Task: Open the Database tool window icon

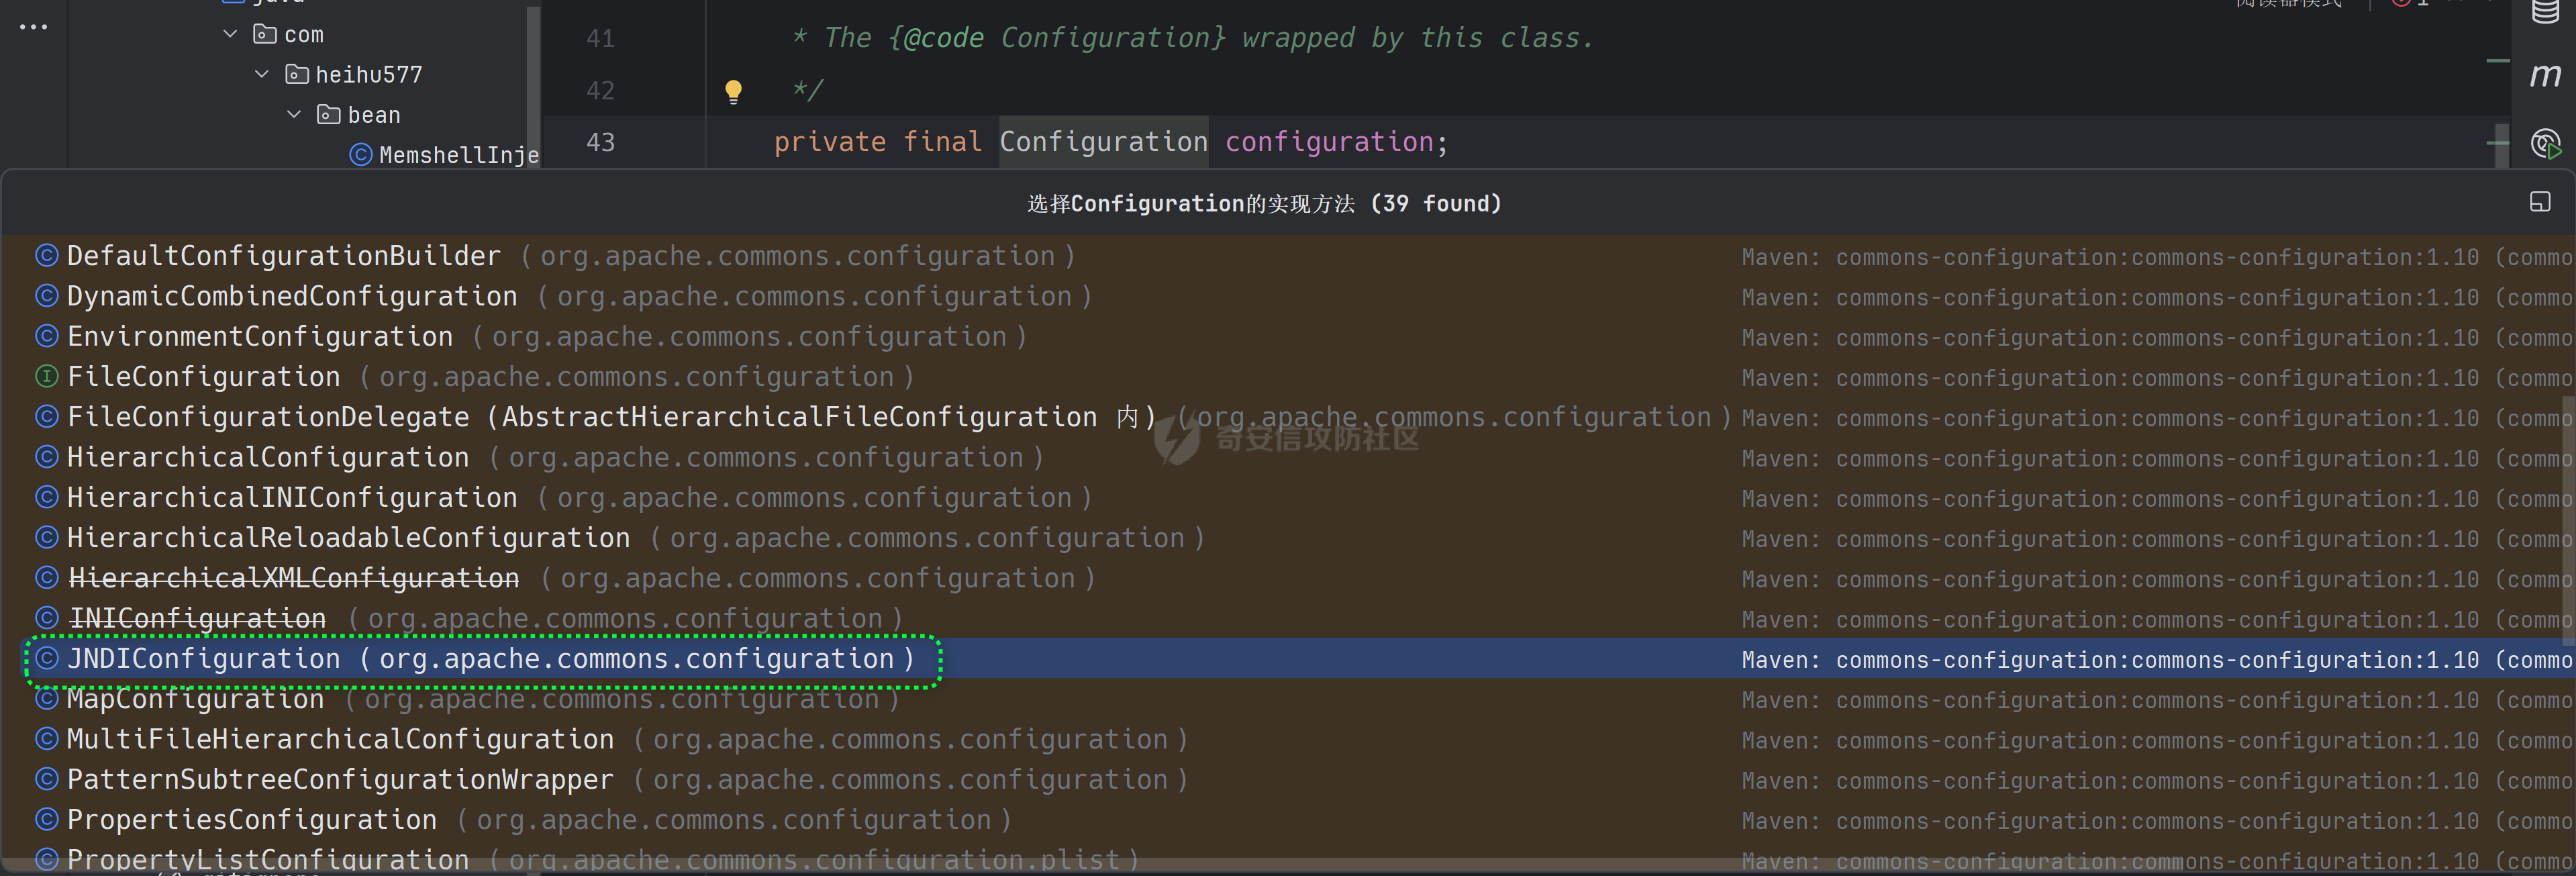Action: (2545, 12)
